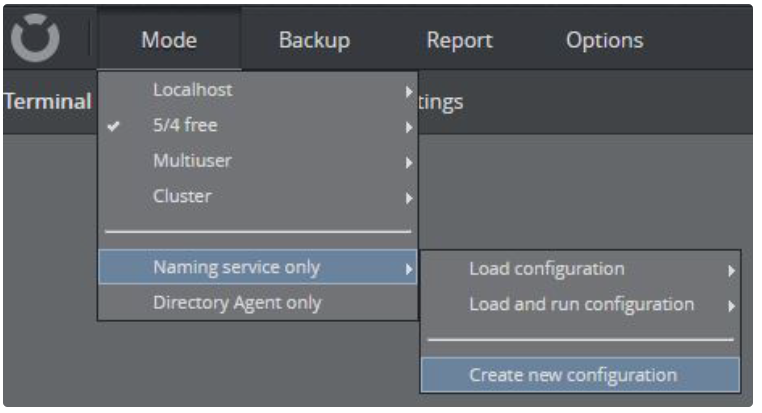Click the Vizrt circular logo icon
This screenshot has height=413, width=762.
[35, 38]
